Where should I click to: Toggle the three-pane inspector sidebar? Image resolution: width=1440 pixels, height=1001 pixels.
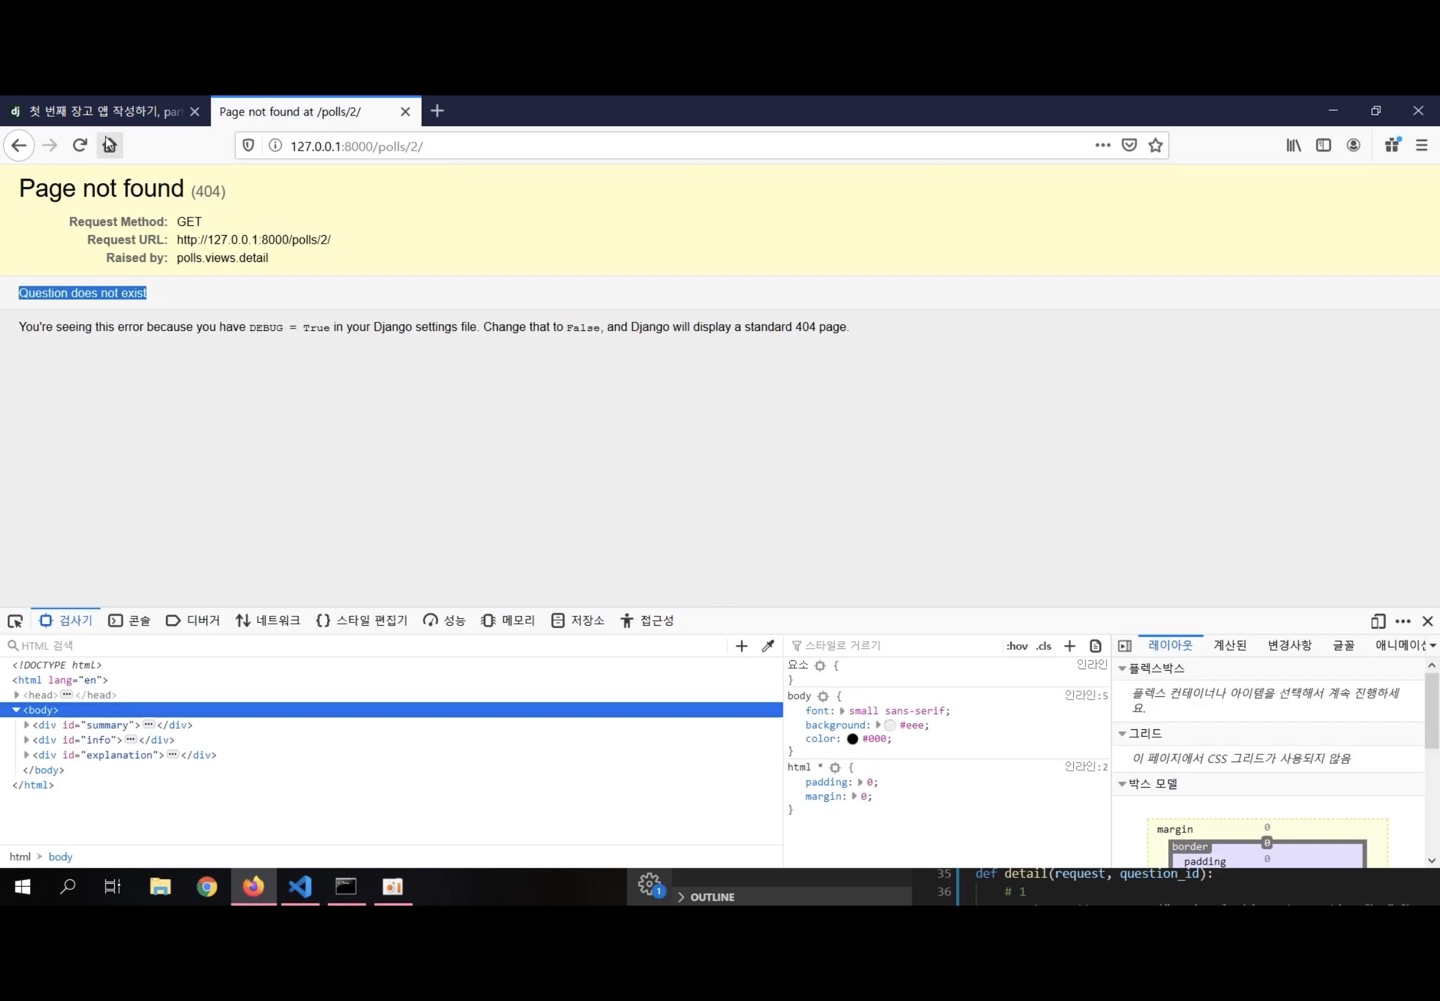[x=1125, y=646]
